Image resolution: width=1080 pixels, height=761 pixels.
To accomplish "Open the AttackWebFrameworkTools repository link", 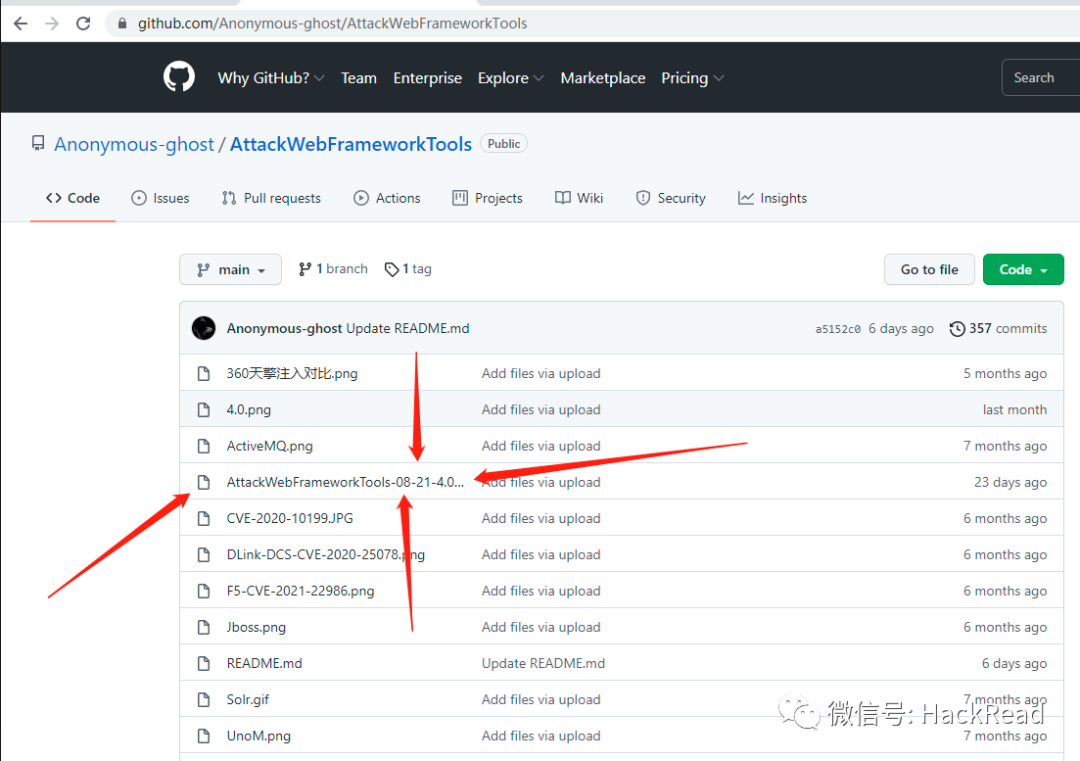I will [x=351, y=144].
